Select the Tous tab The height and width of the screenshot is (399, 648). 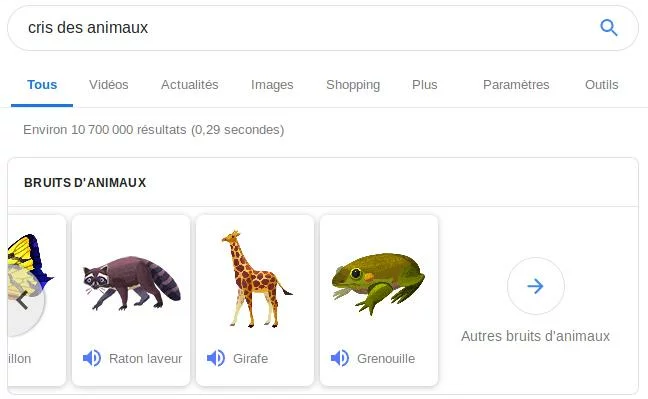(42, 85)
